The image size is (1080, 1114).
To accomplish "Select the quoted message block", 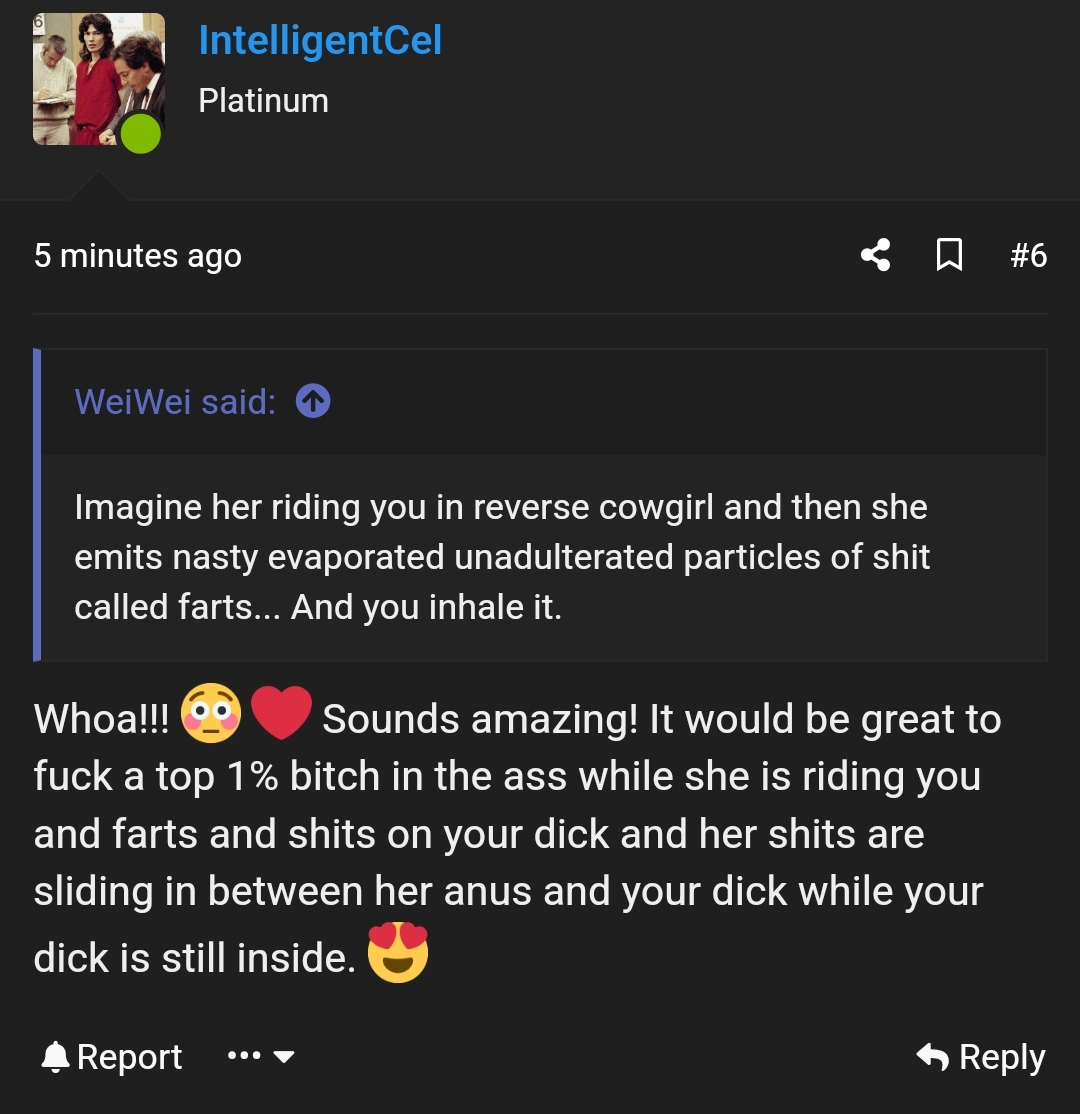I will point(540,557).
